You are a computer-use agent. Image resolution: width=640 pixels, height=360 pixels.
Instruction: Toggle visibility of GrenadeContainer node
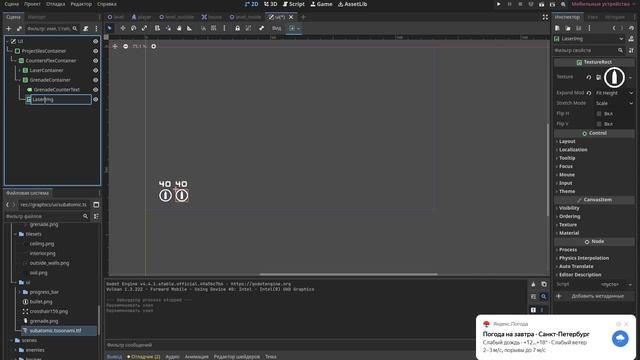click(x=96, y=80)
